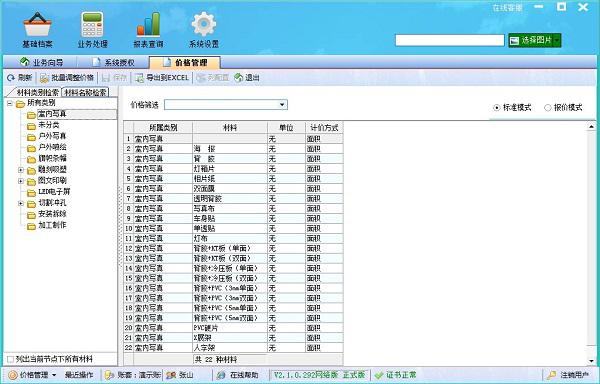Select the 旗帜条幅 folder in the tree
This screenshot has width=600, height=384.
click(52, 158)
